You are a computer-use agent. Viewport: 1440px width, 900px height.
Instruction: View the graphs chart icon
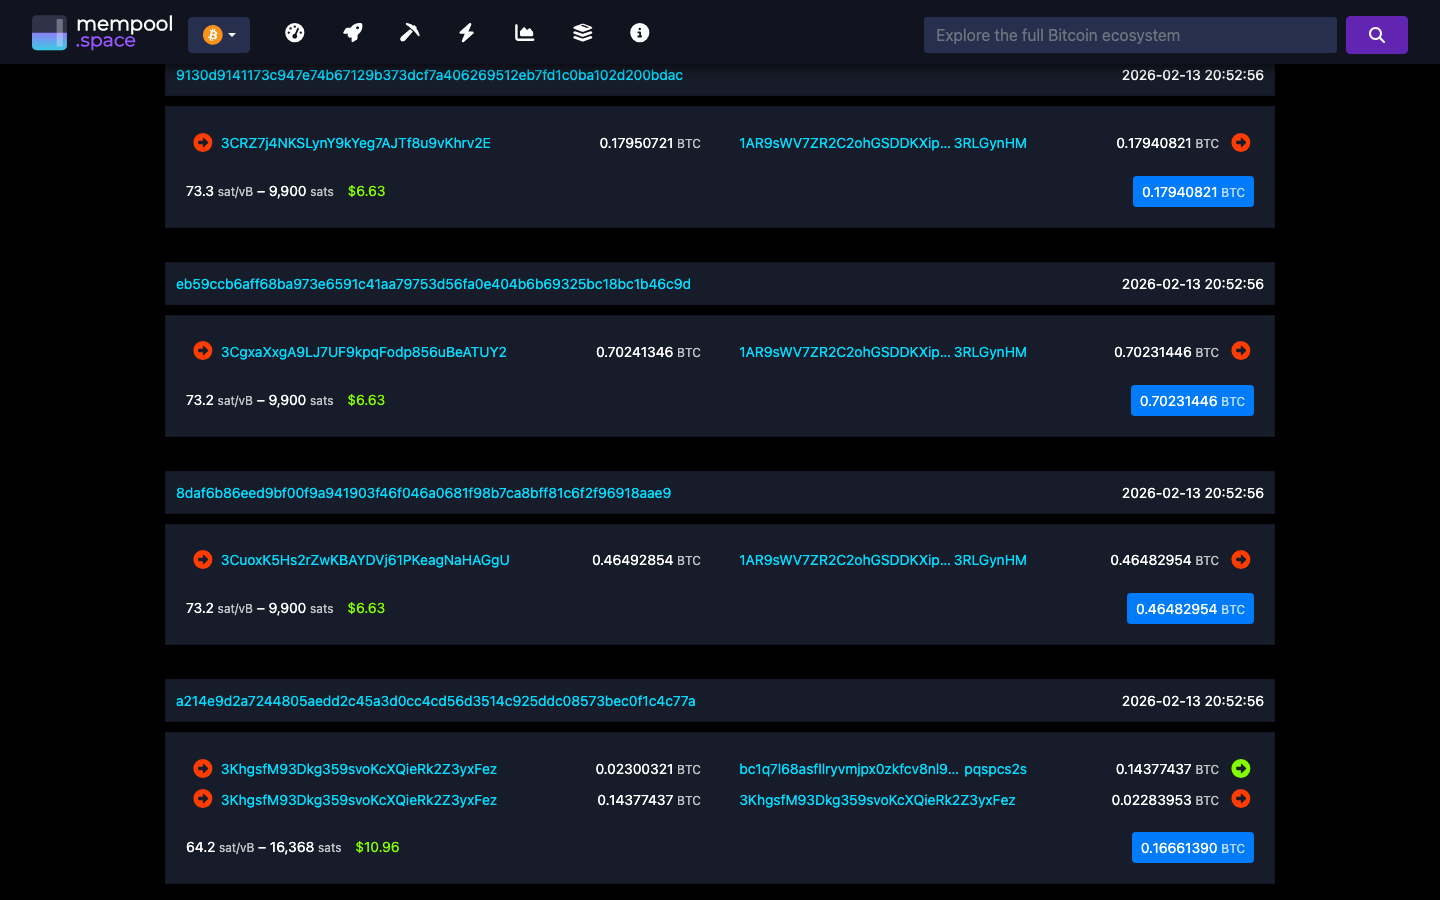point(524,32)
